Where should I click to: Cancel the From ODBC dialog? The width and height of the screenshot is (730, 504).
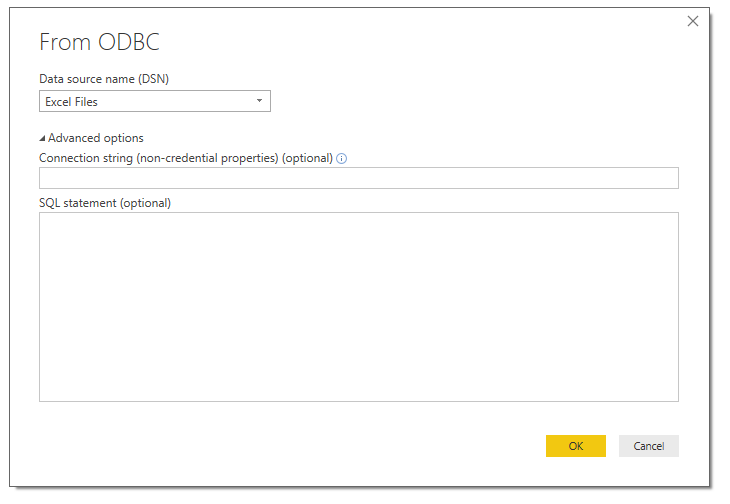click(x=649, y=446)
